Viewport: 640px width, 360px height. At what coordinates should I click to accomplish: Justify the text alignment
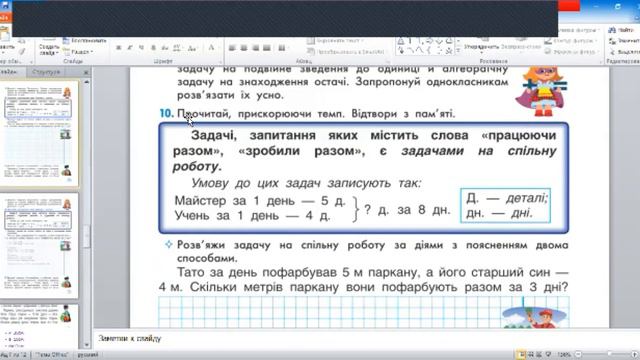(x=267, y=48)
